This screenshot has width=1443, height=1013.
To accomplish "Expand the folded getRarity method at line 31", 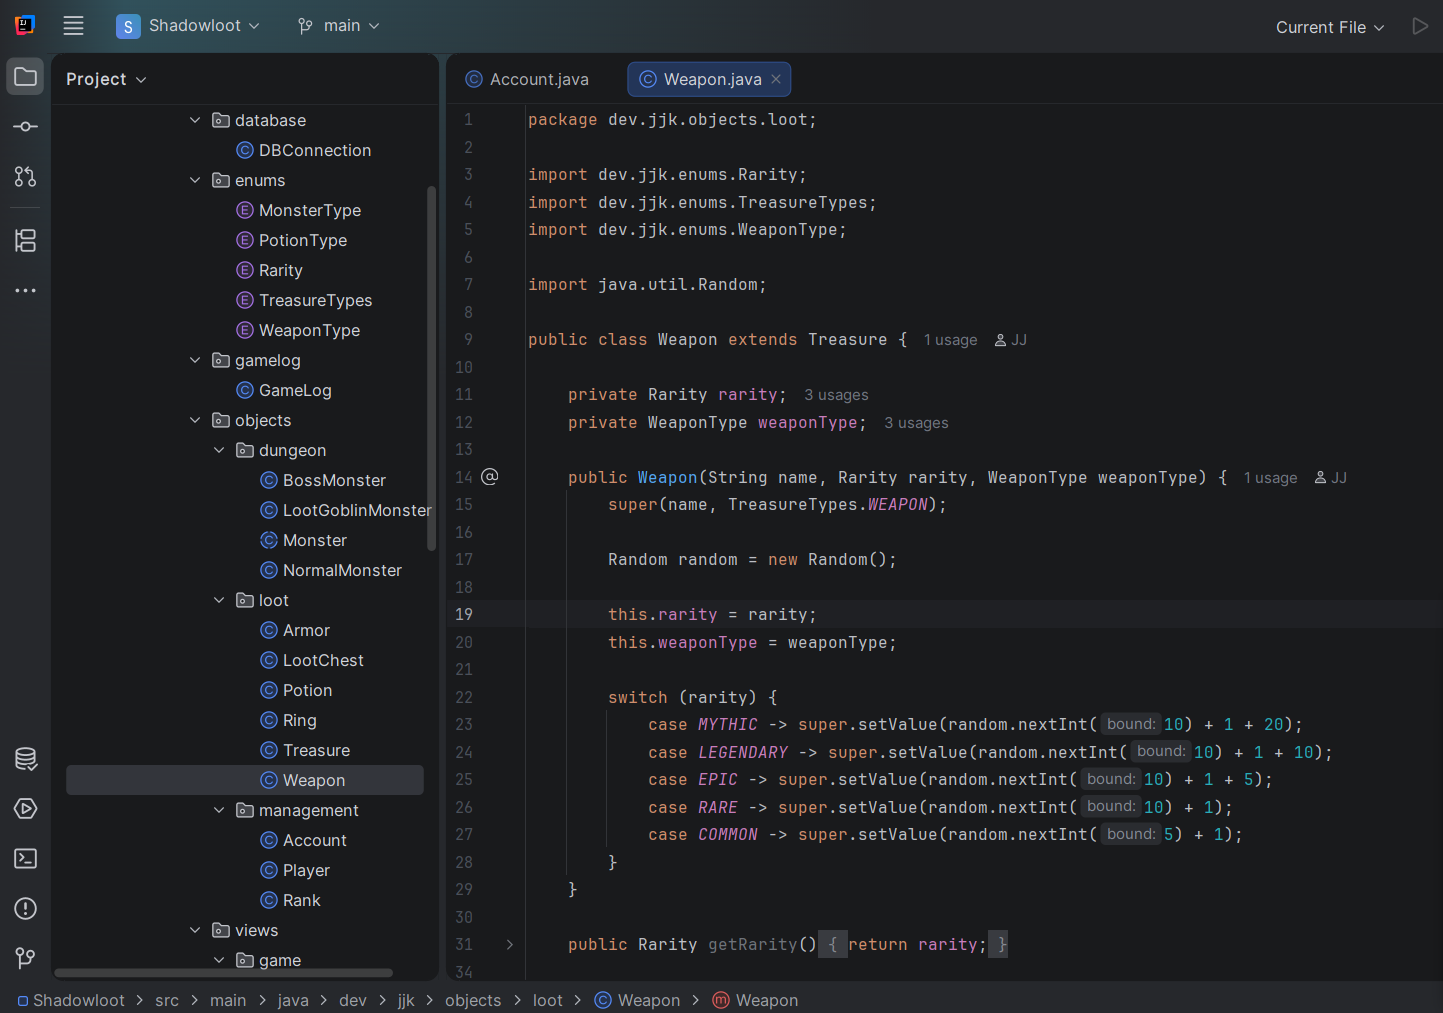I will [x=510, y=944].
